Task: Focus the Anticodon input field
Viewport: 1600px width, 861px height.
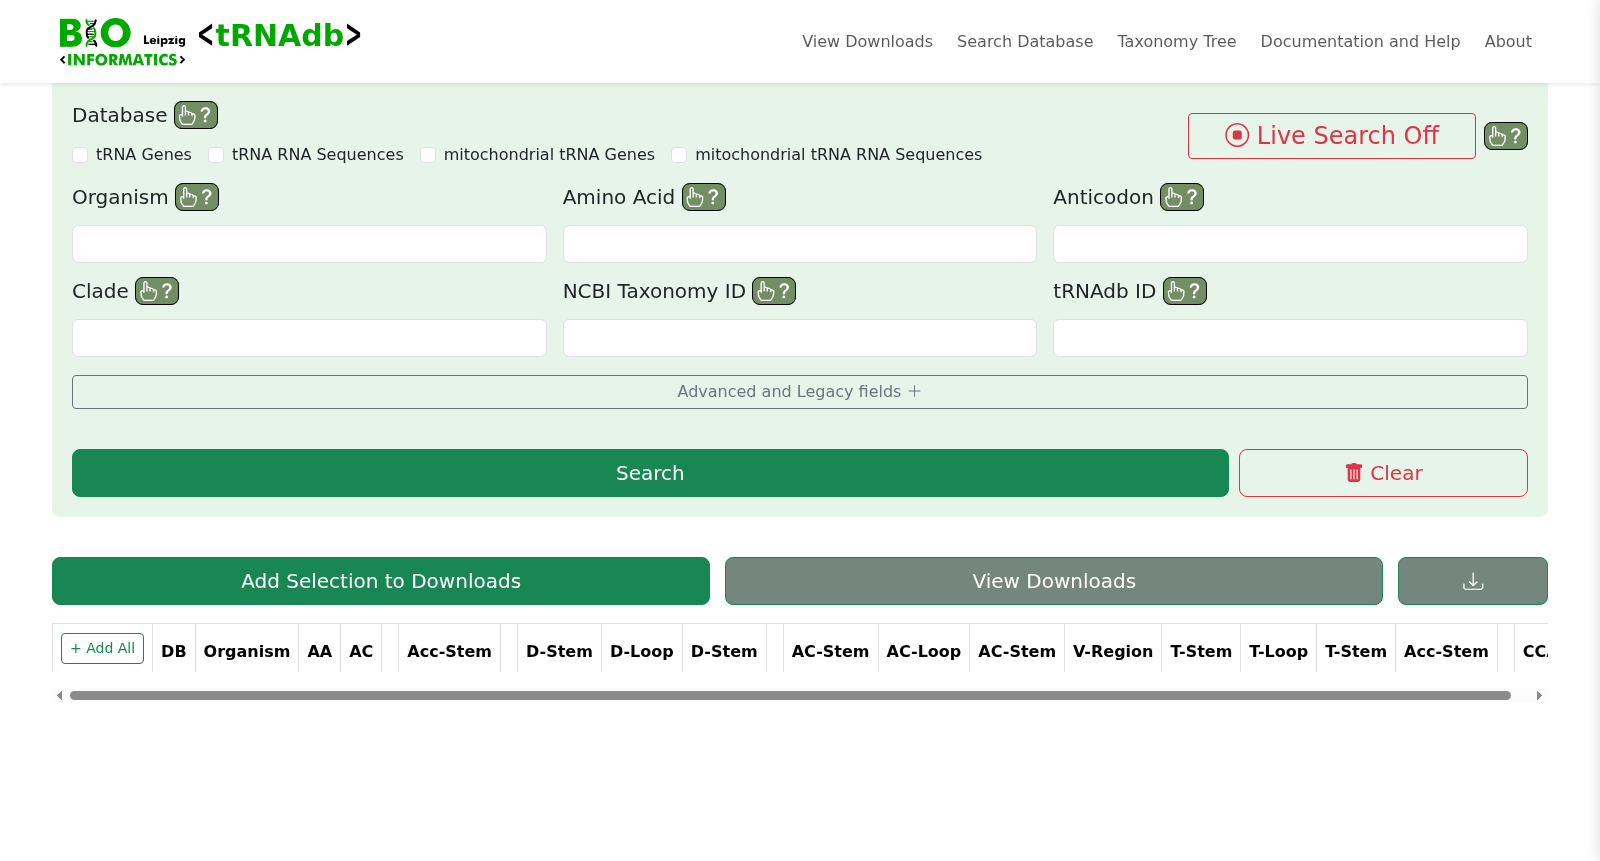Action: click(1290, 244)
